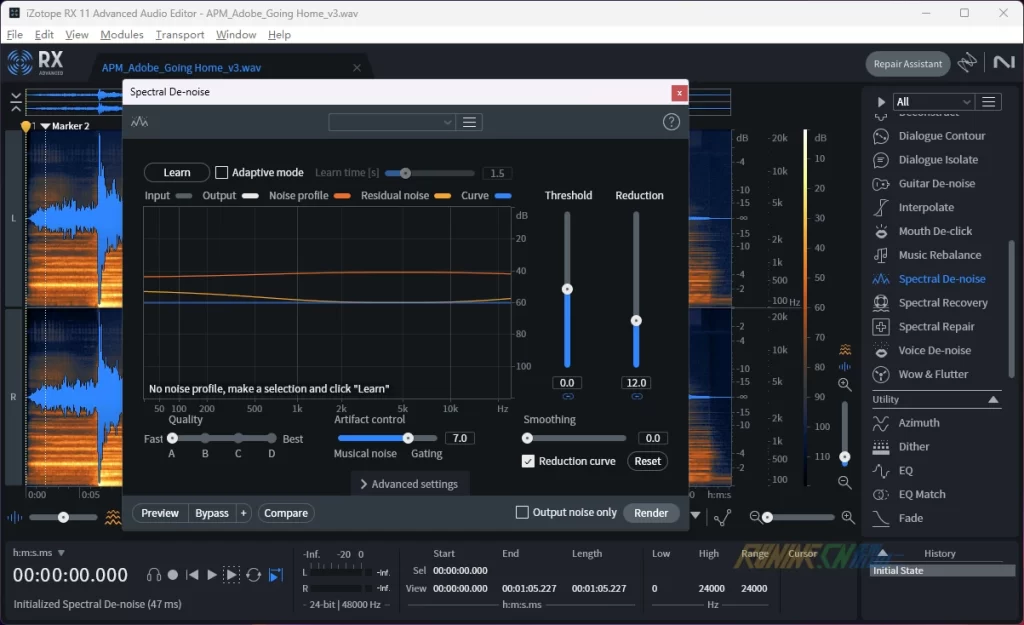The height and width of the screenshot is (625, 1024).
Task: Click the Spectral De-noise help icon
Action: [671, 122]
